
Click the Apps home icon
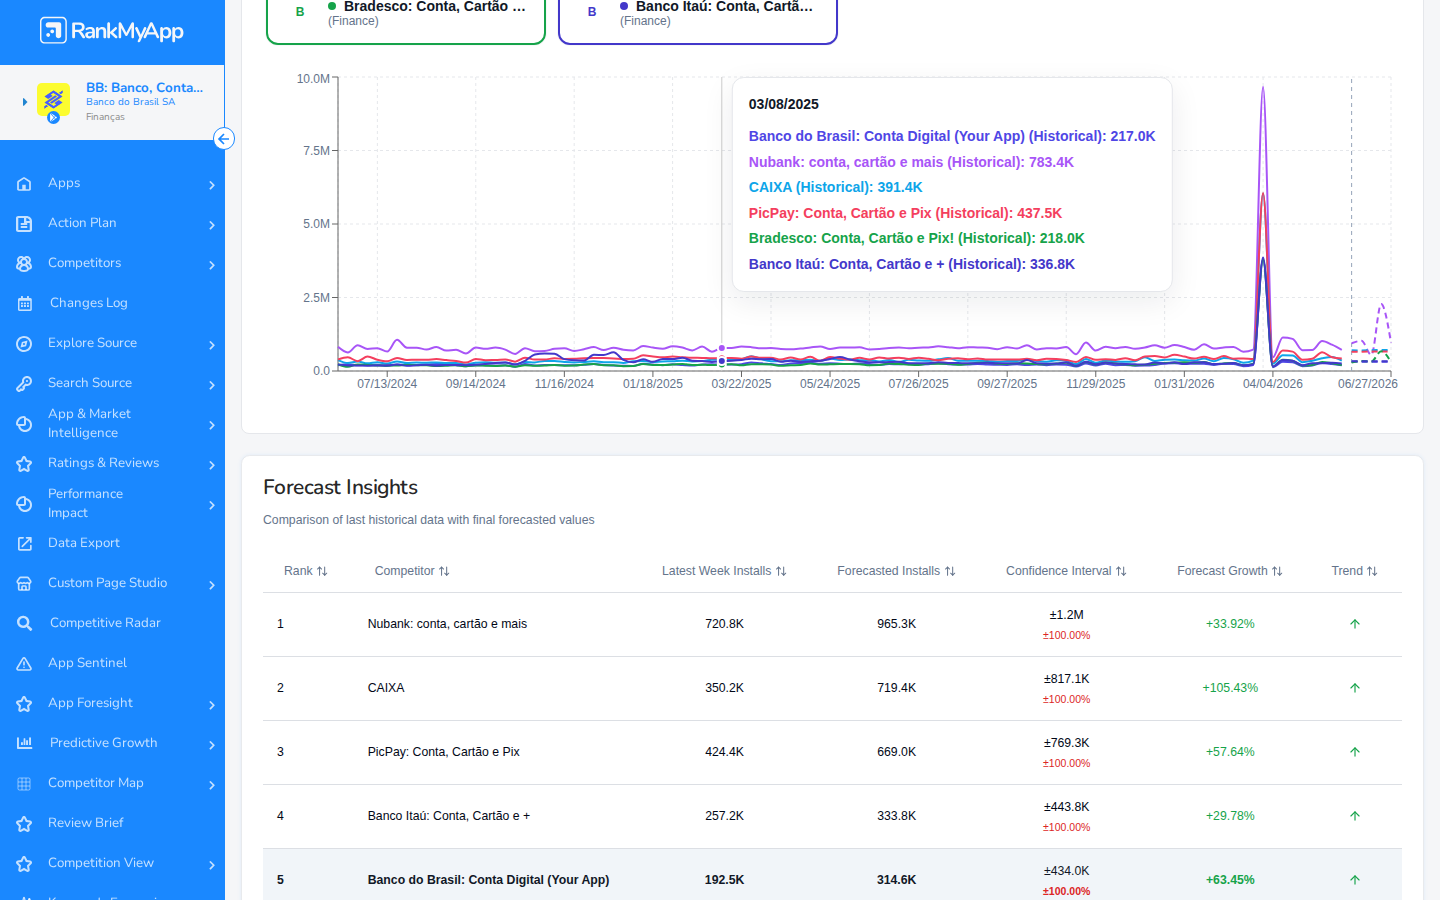pos(24,184)
